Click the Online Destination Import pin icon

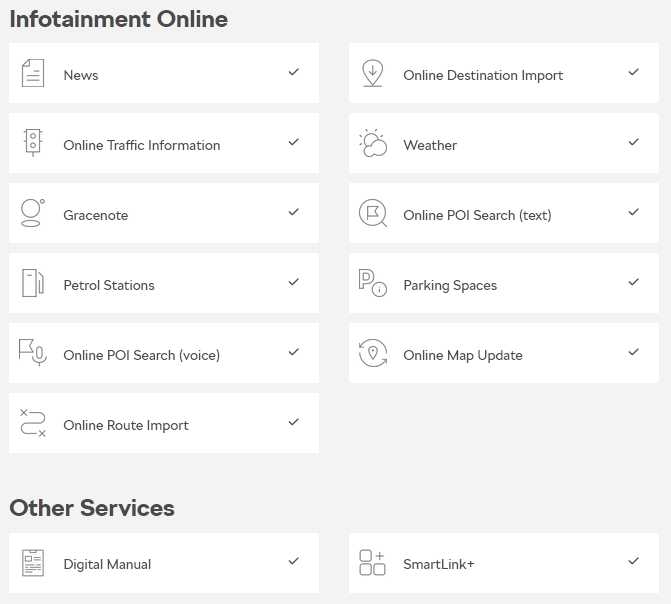373,73
